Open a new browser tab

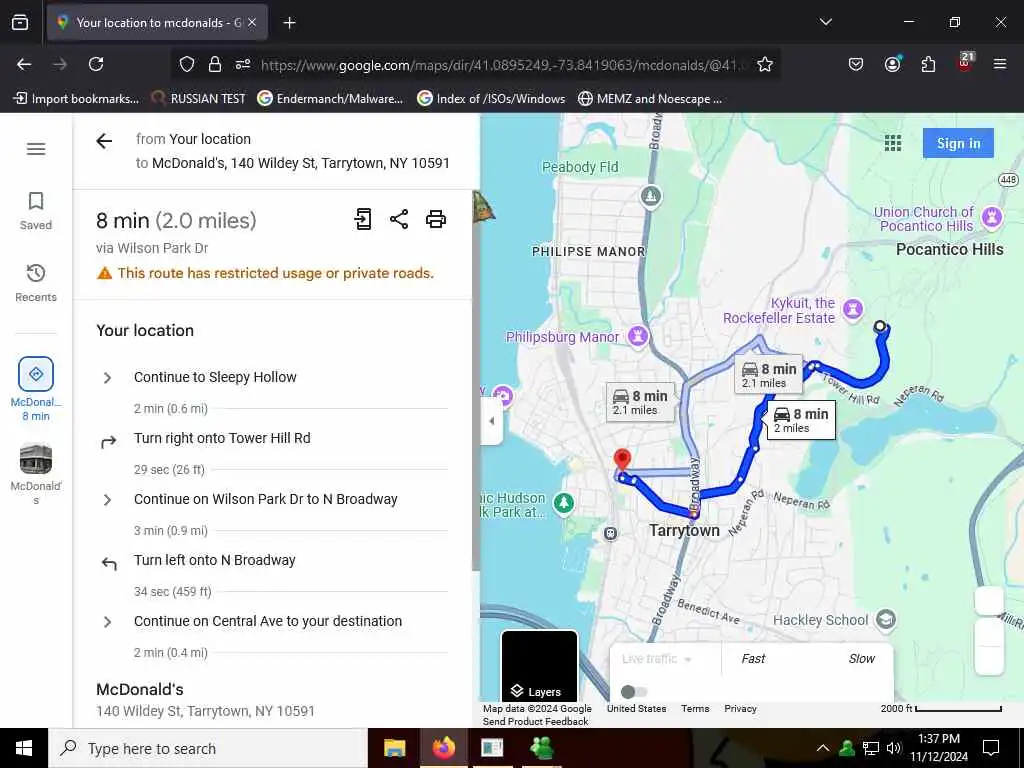click(x=289, y=23)
